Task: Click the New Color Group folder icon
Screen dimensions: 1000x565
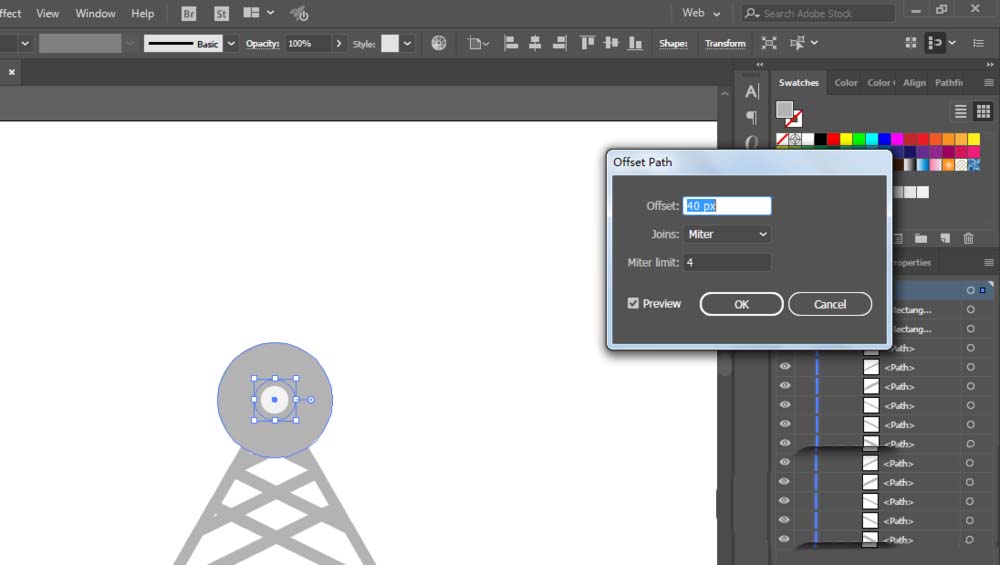Action: coord(920,238)
